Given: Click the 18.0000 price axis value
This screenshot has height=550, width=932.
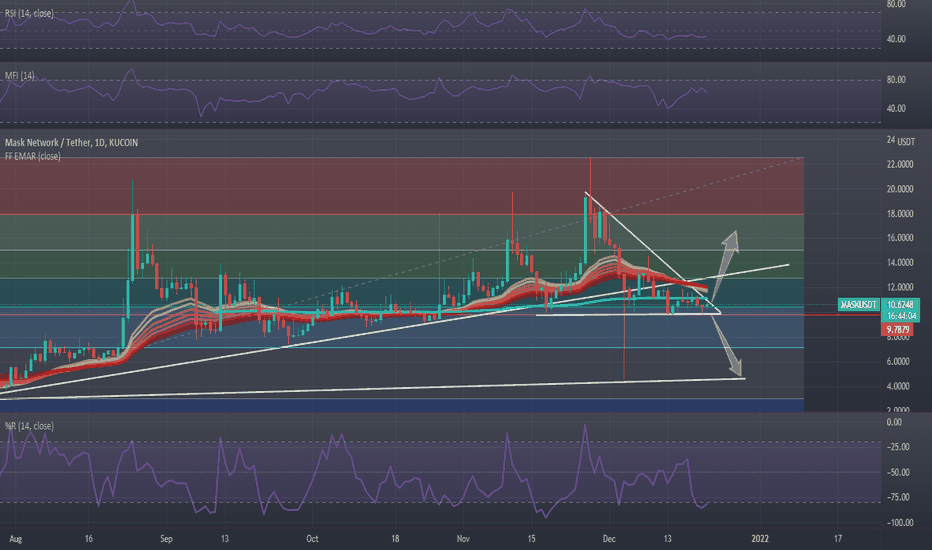Looking at the screenshot, I should click(x=900, y=213).
